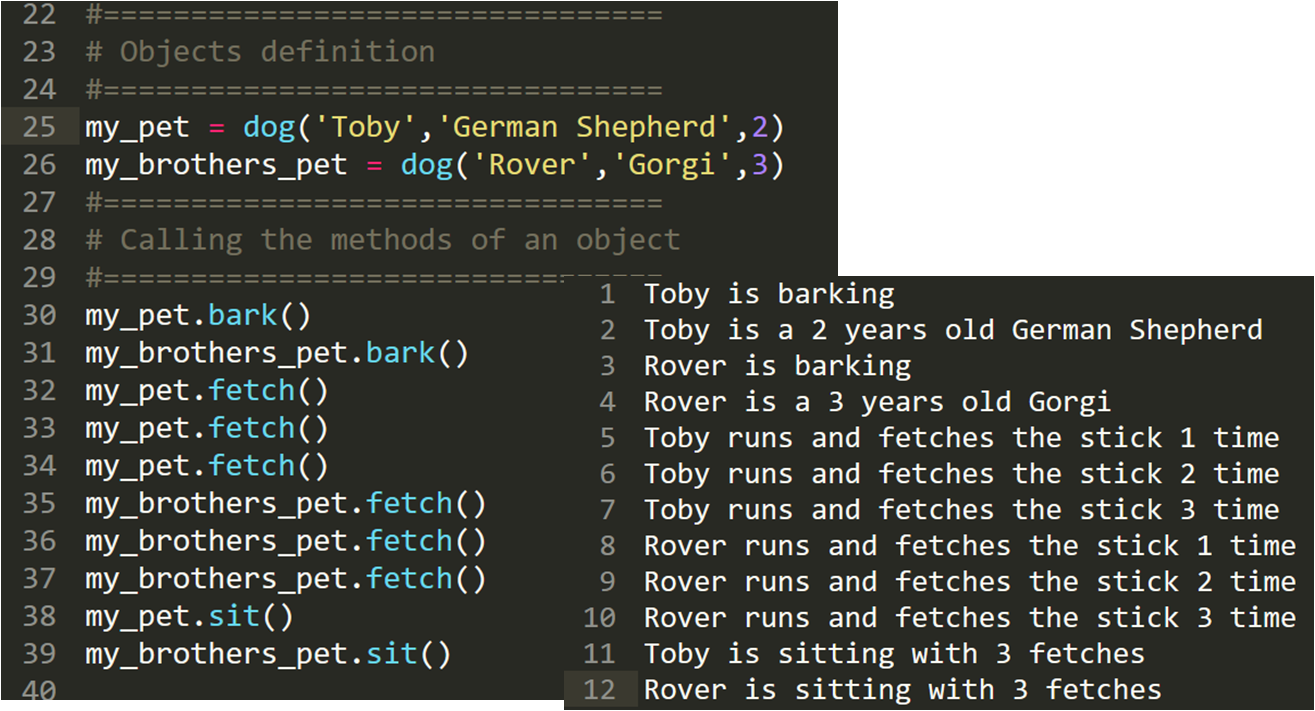Click the 'Toby' string argument on line 25

coord(369,127)
